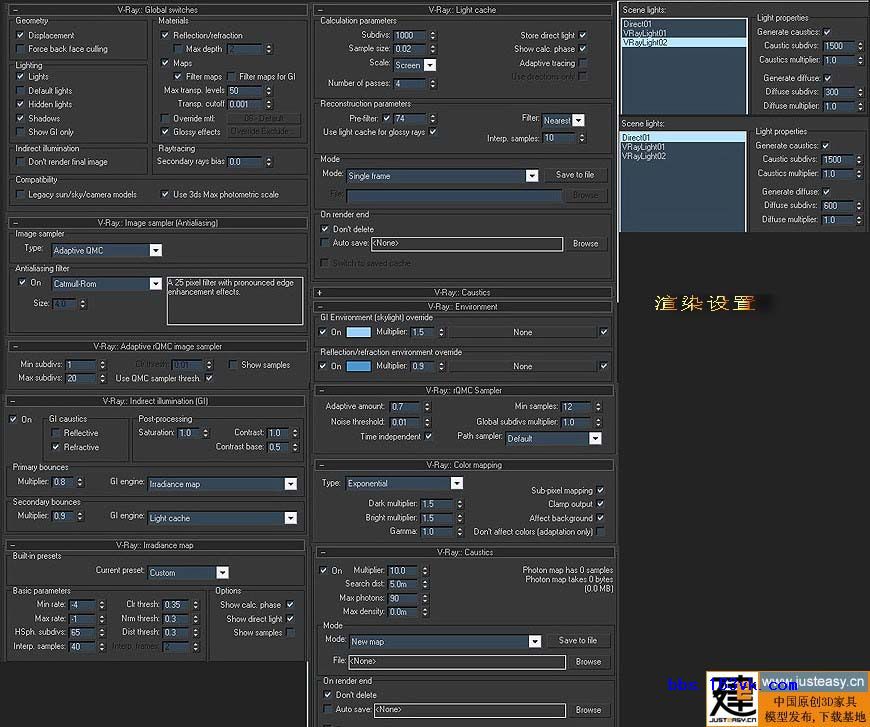Click Light cache Auto save path field
The width and height of the screenshot is (870, 727).
(466, 244)
